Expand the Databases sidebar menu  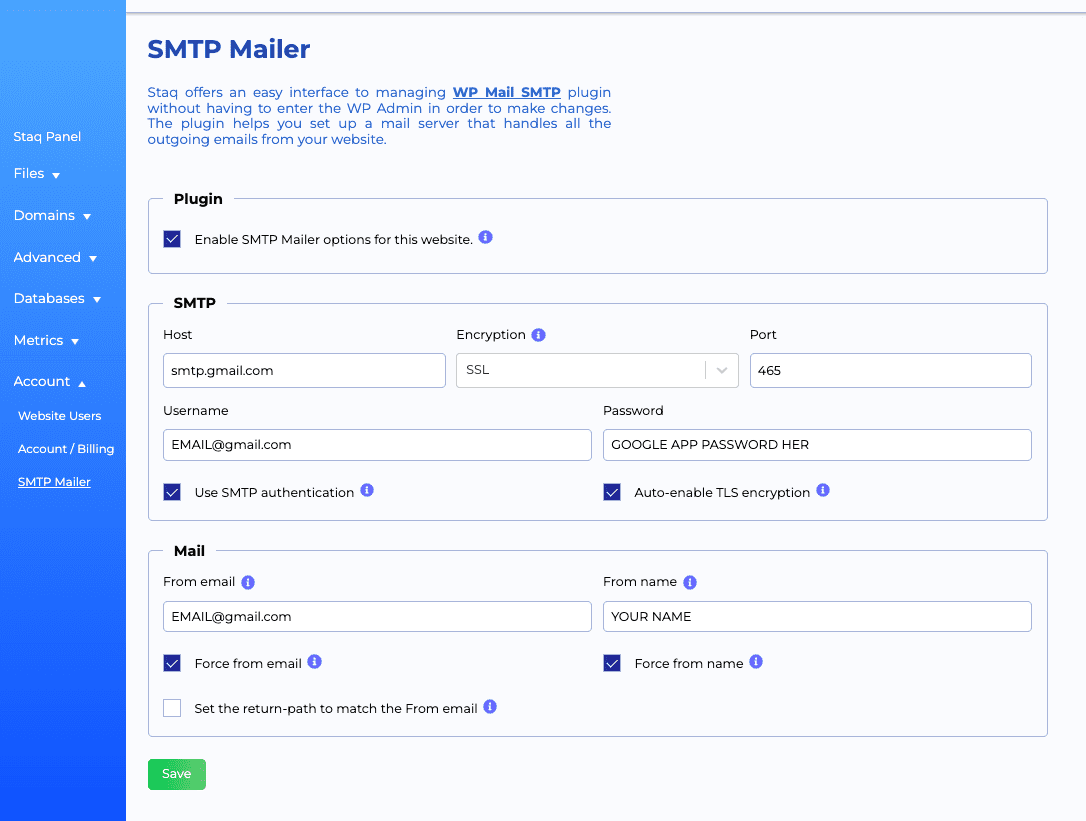57,299
